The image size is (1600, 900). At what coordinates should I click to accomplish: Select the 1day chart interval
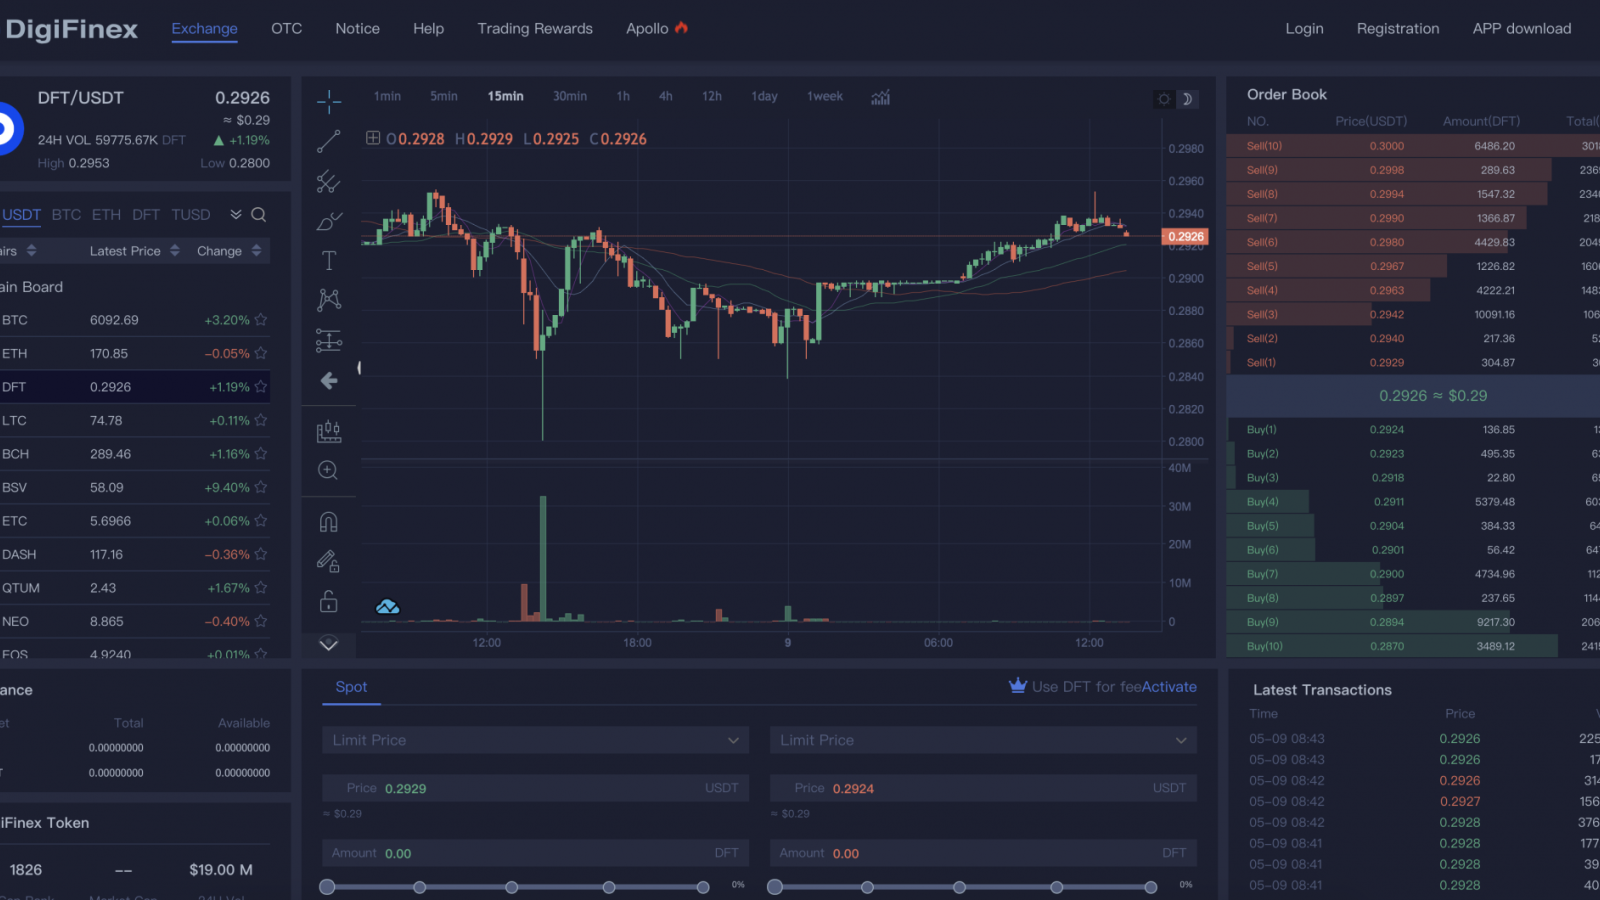[765, 96]
